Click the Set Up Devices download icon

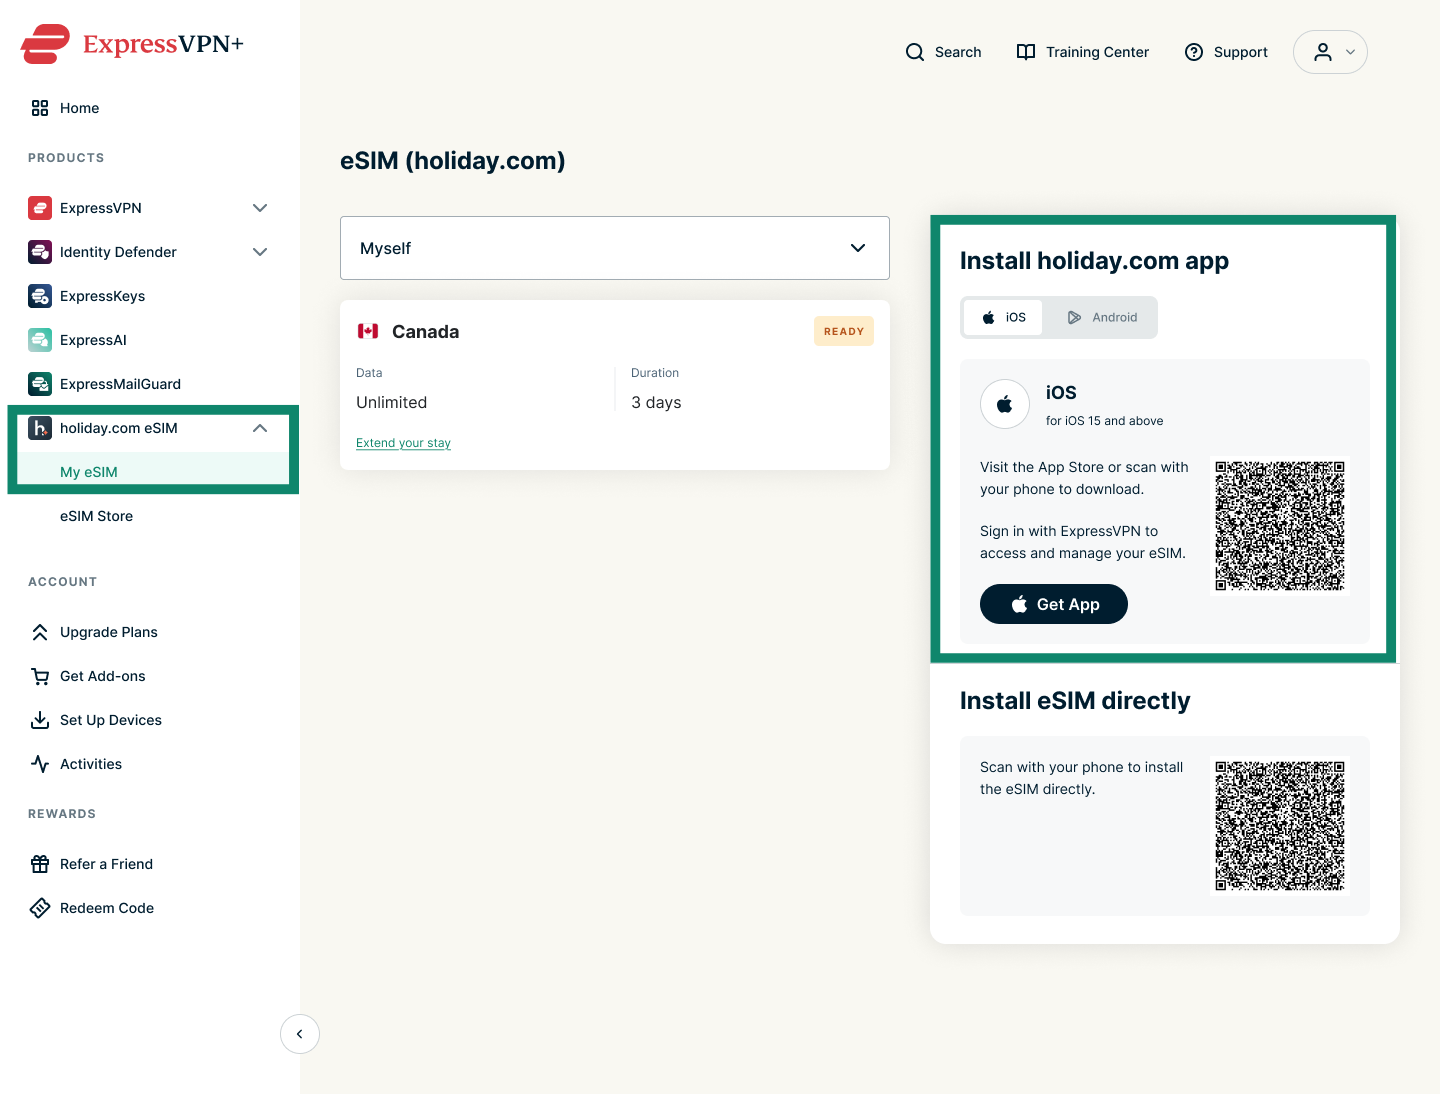pos(40,720)
